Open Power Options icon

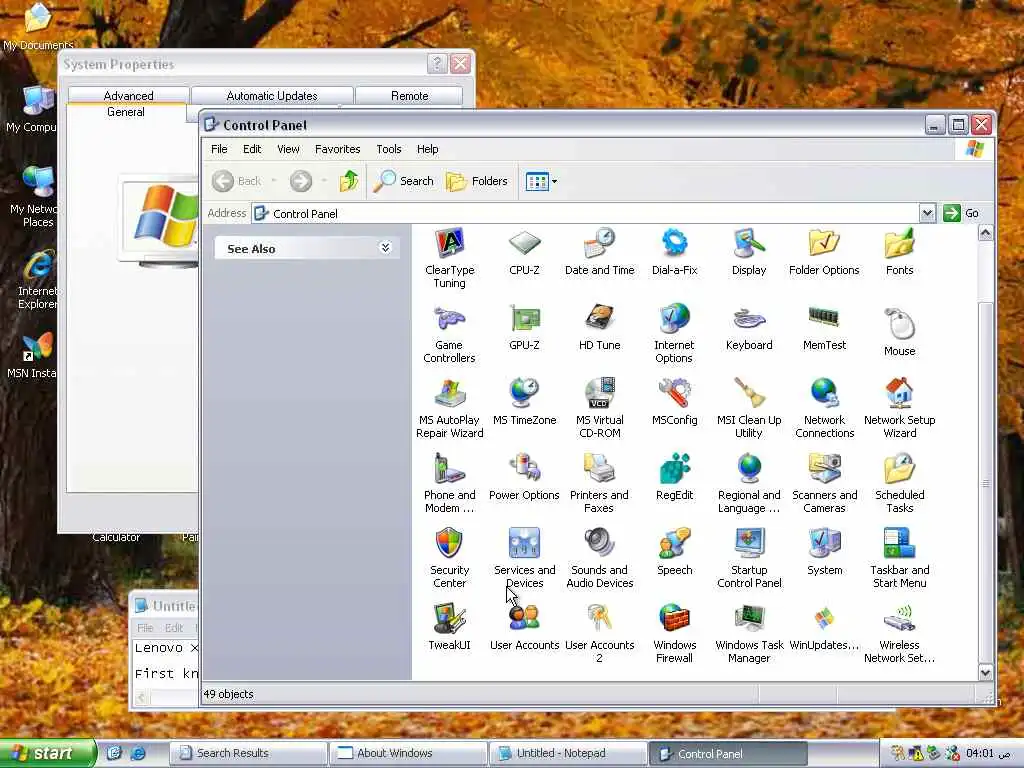click(x=524, y=477)
